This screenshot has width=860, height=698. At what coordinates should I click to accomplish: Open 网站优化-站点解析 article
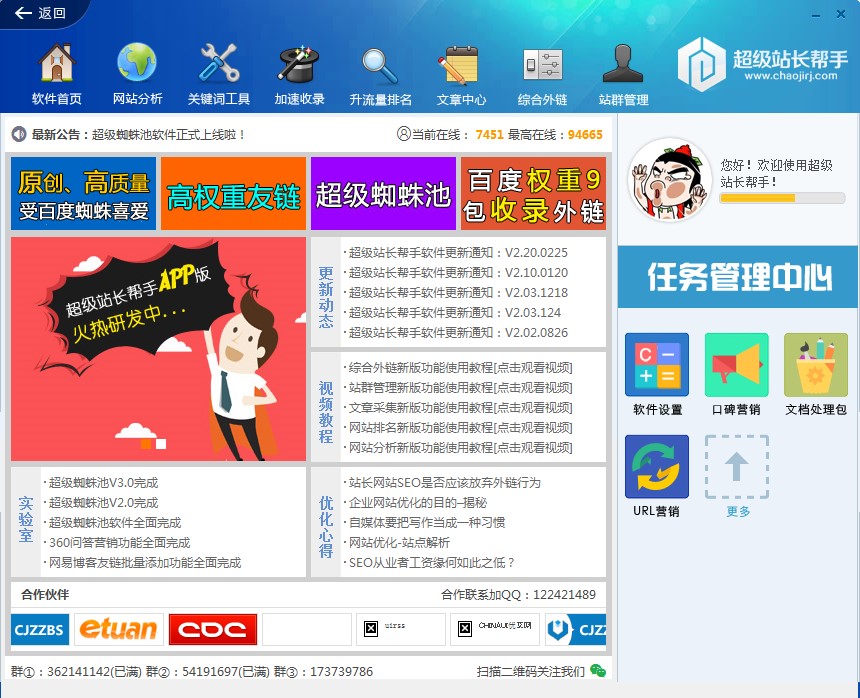399,543
